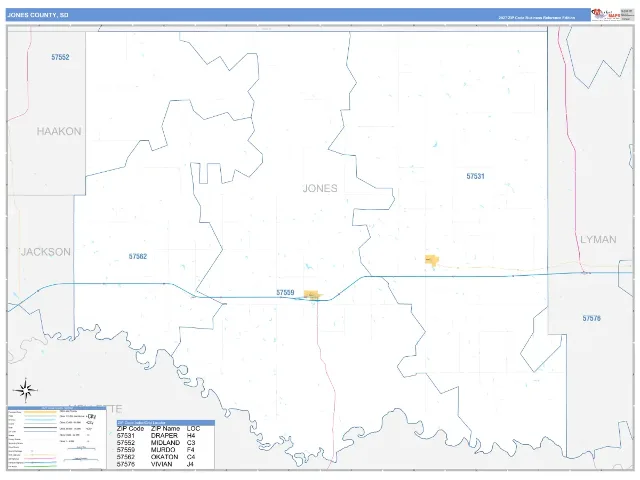640x480 pixels.
Task: Click the LYMAN county label
Action: pos(598,240)
